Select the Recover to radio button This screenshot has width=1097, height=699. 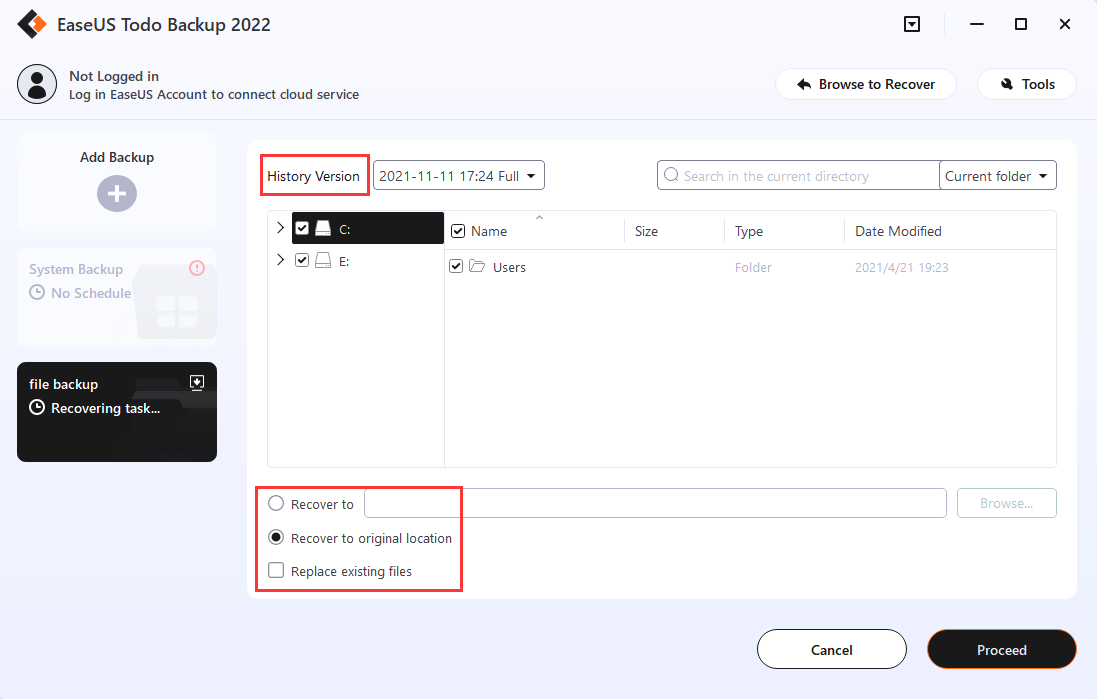pos(276,503)
